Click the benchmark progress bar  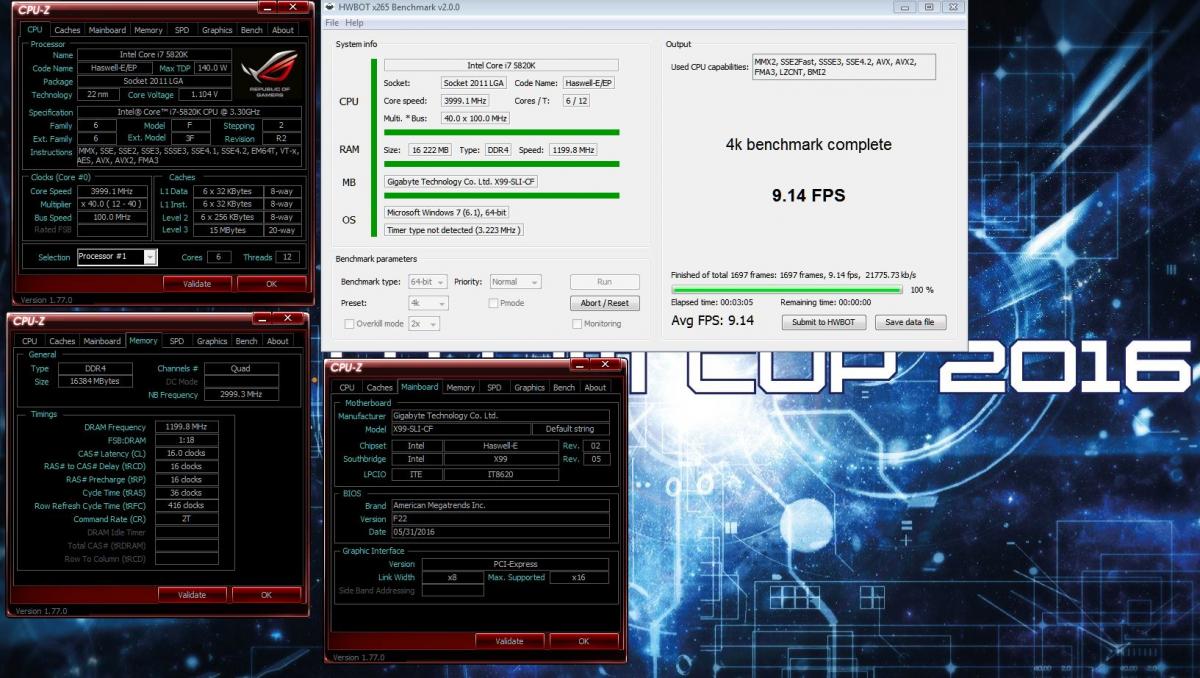[787, 290]
